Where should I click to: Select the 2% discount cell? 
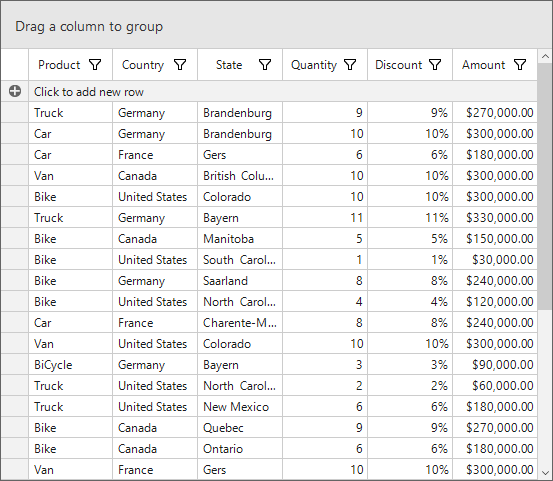[x=410, y=386]
